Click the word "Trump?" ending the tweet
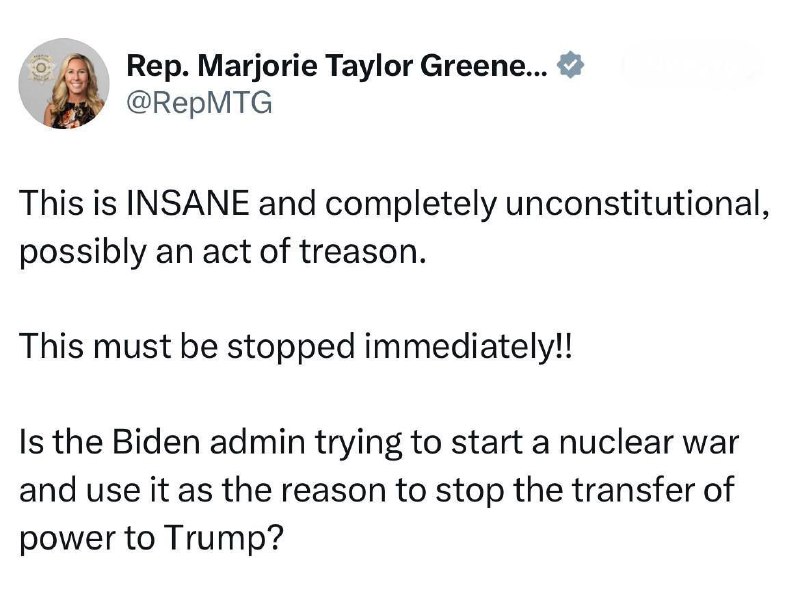Viewport: 800px width, 600px height. coord(224,538)
